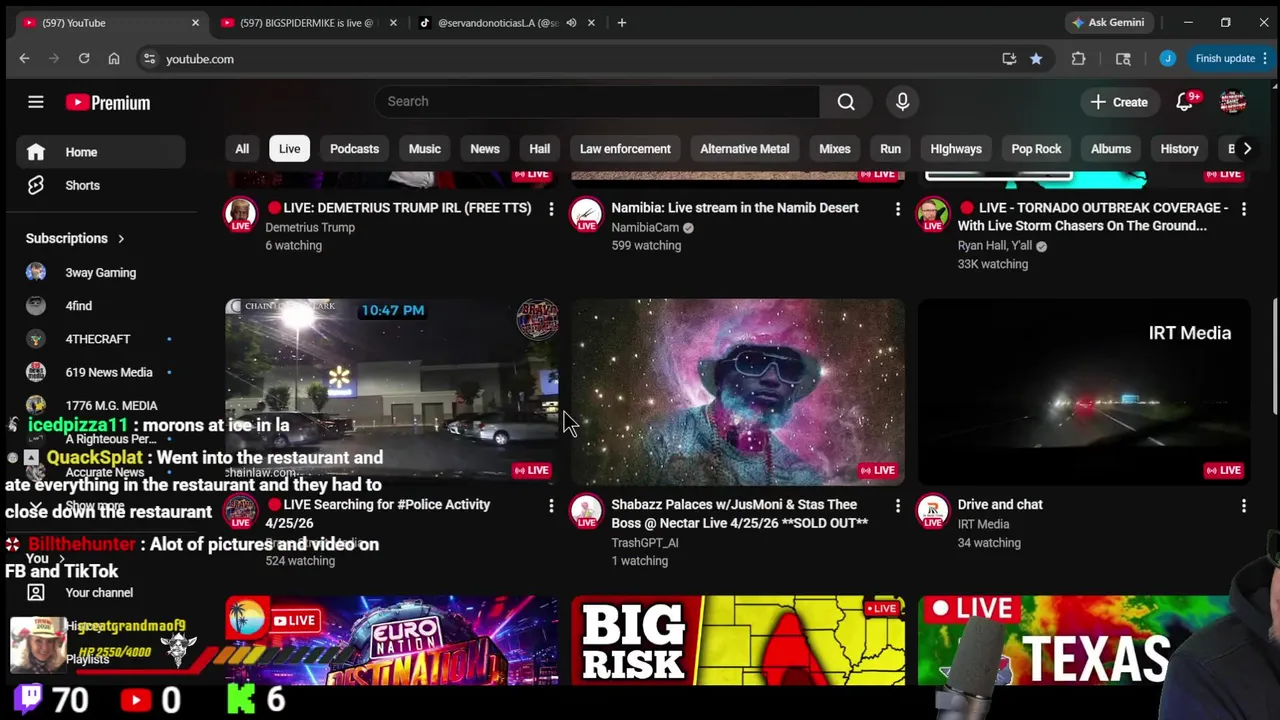
Task: Select the News filter chip
Action: 485,149
